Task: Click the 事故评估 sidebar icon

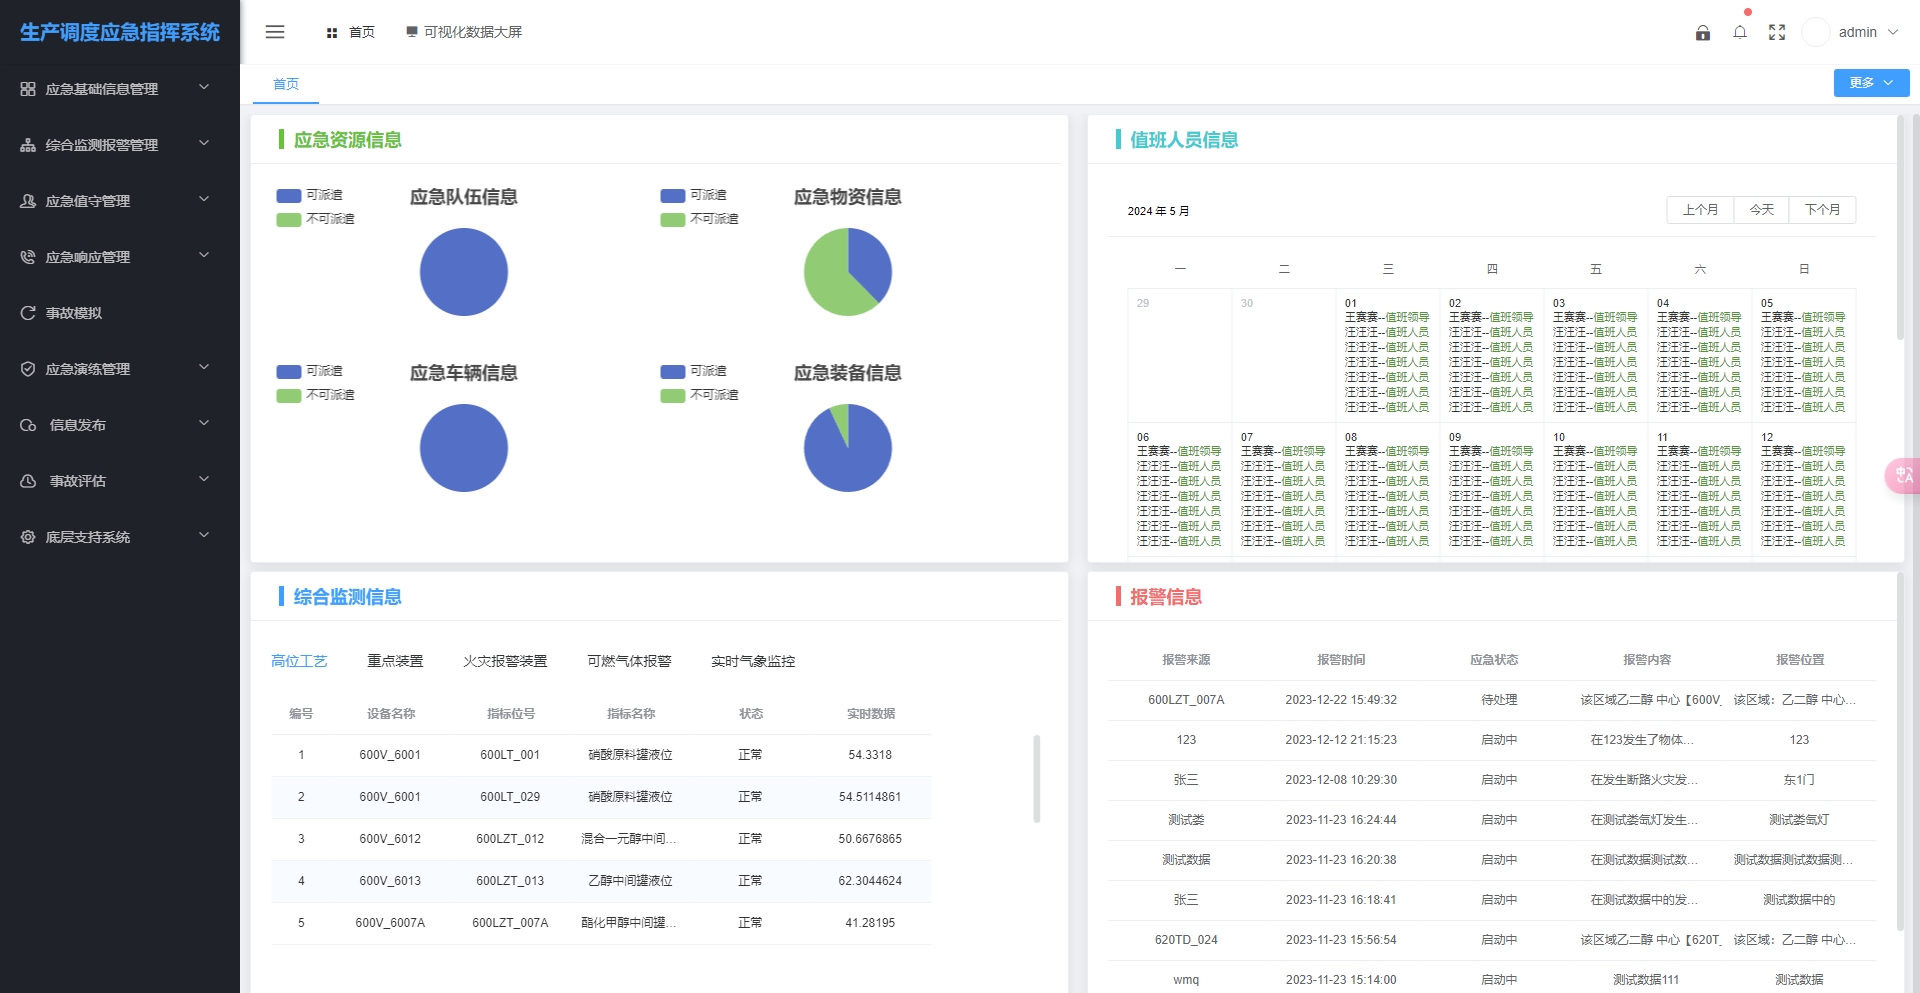Action: click(x=28, y=481)
